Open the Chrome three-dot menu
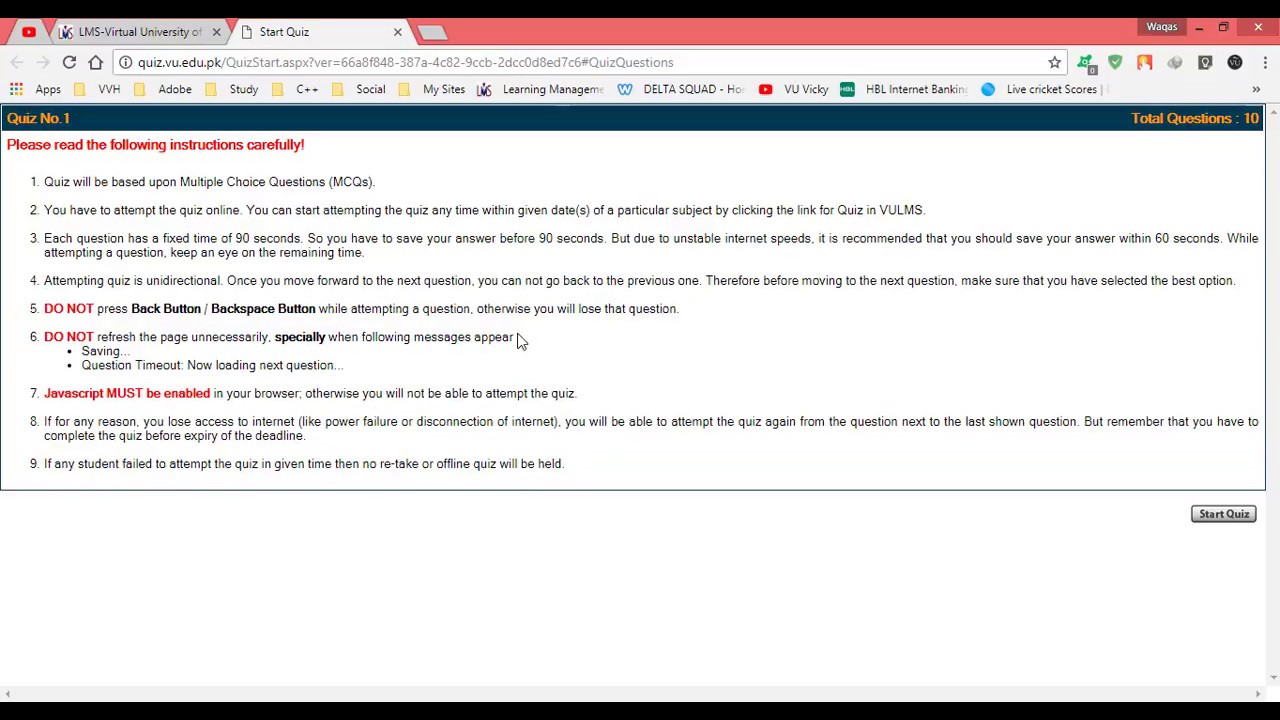 pos(1265,62)
